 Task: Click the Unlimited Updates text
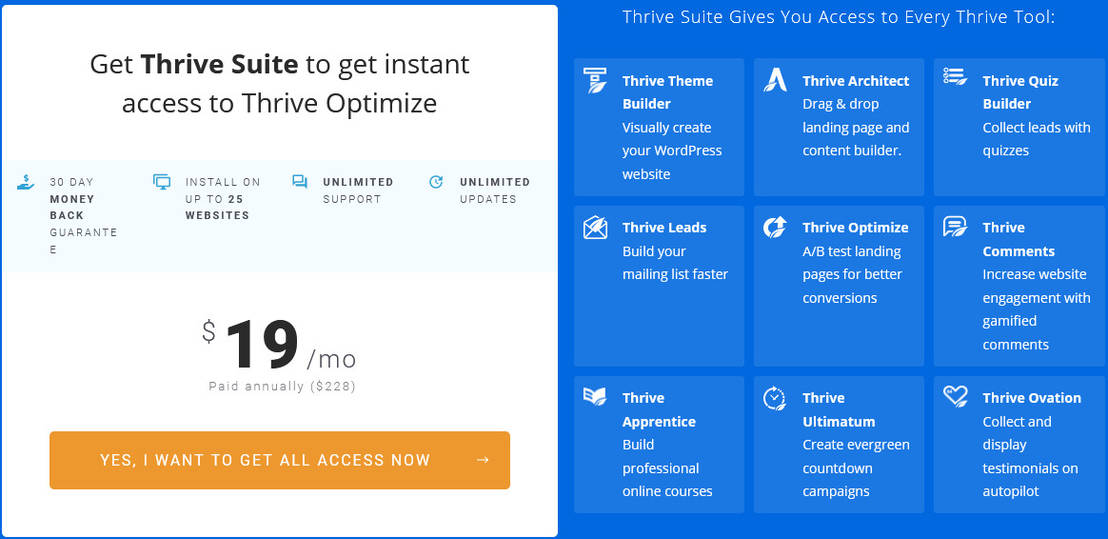495,190
